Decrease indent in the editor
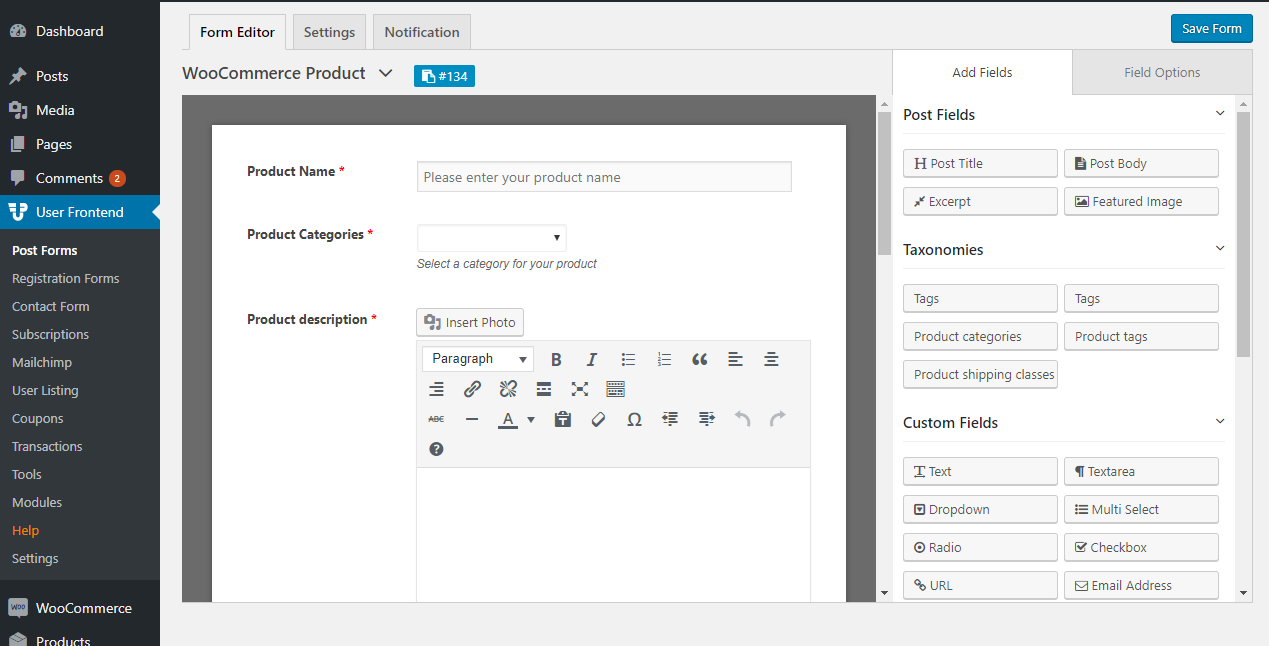The image size is (1269, 646). 670,419
